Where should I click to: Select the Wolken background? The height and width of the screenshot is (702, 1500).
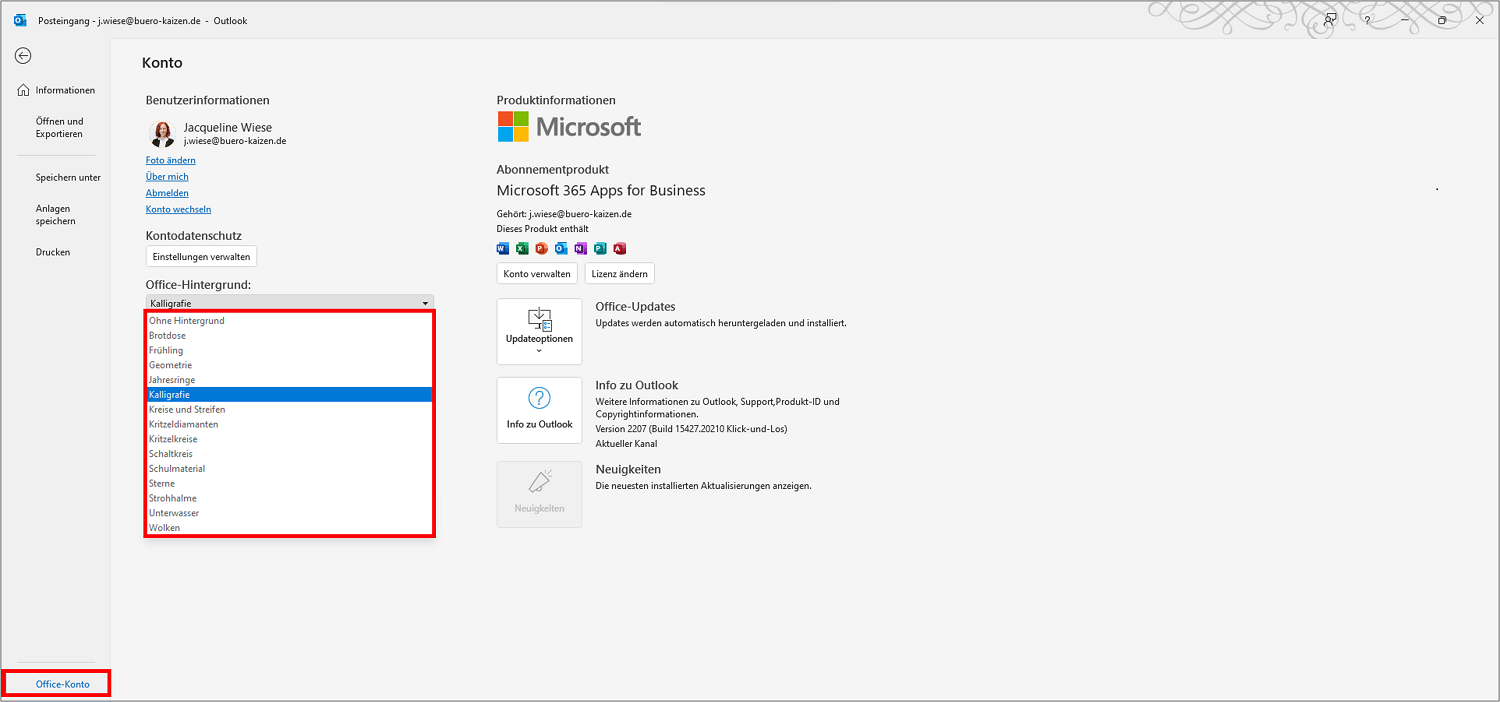tap(290, 528)
